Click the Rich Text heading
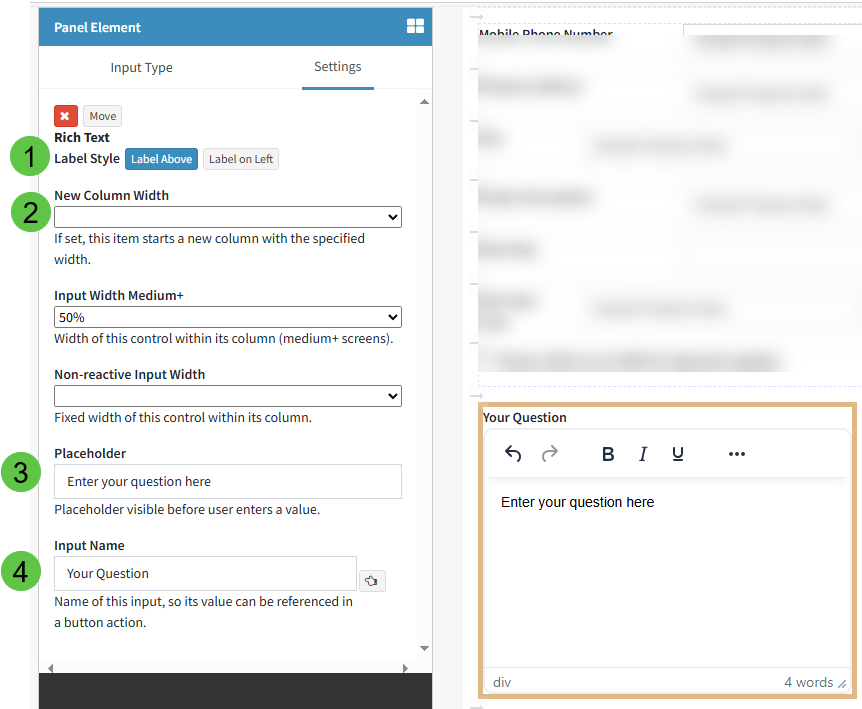The width and height of the screenshot is (862, 709). point(82,137)
